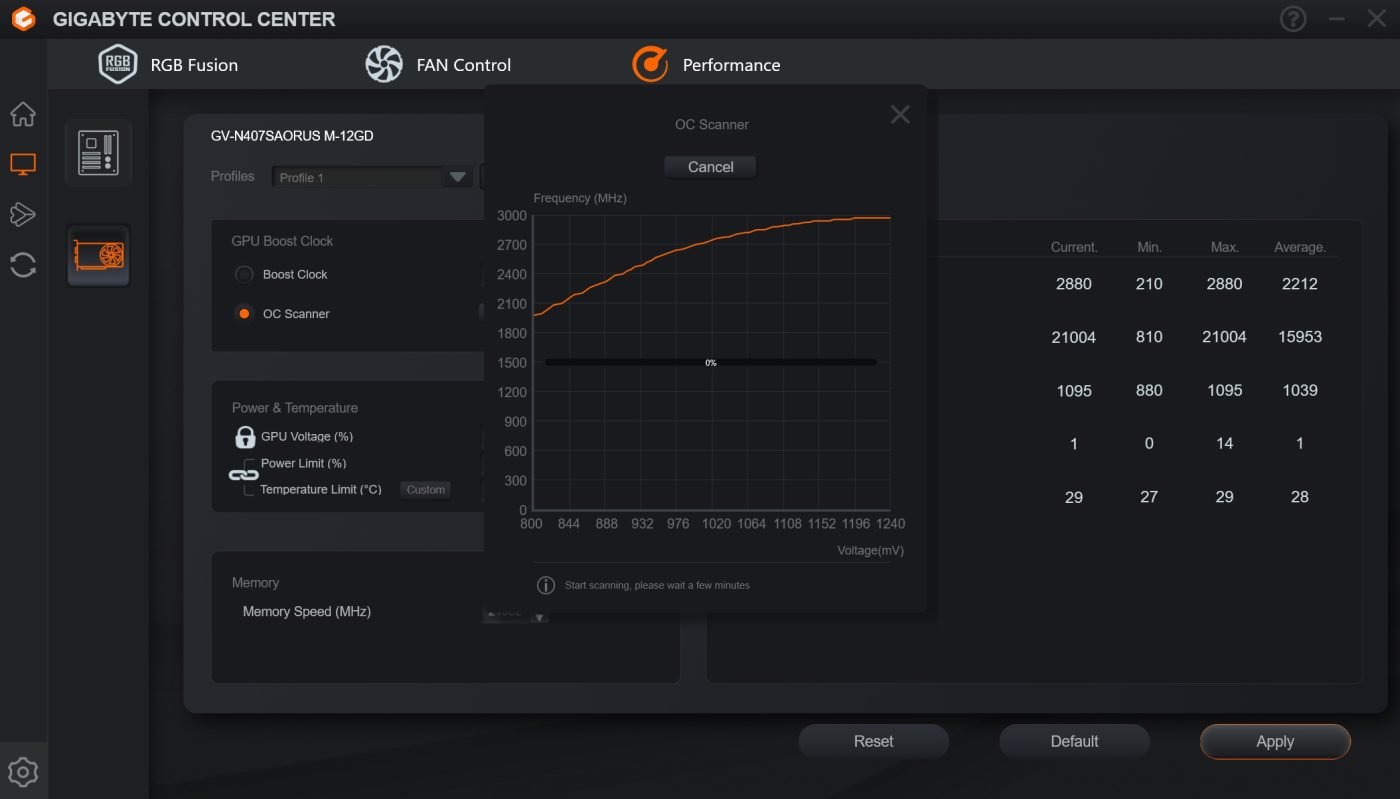The height and width of the screenshot is (799, 1400).
Task: Click the RGB Fusion icon
Action: [118, 64]
